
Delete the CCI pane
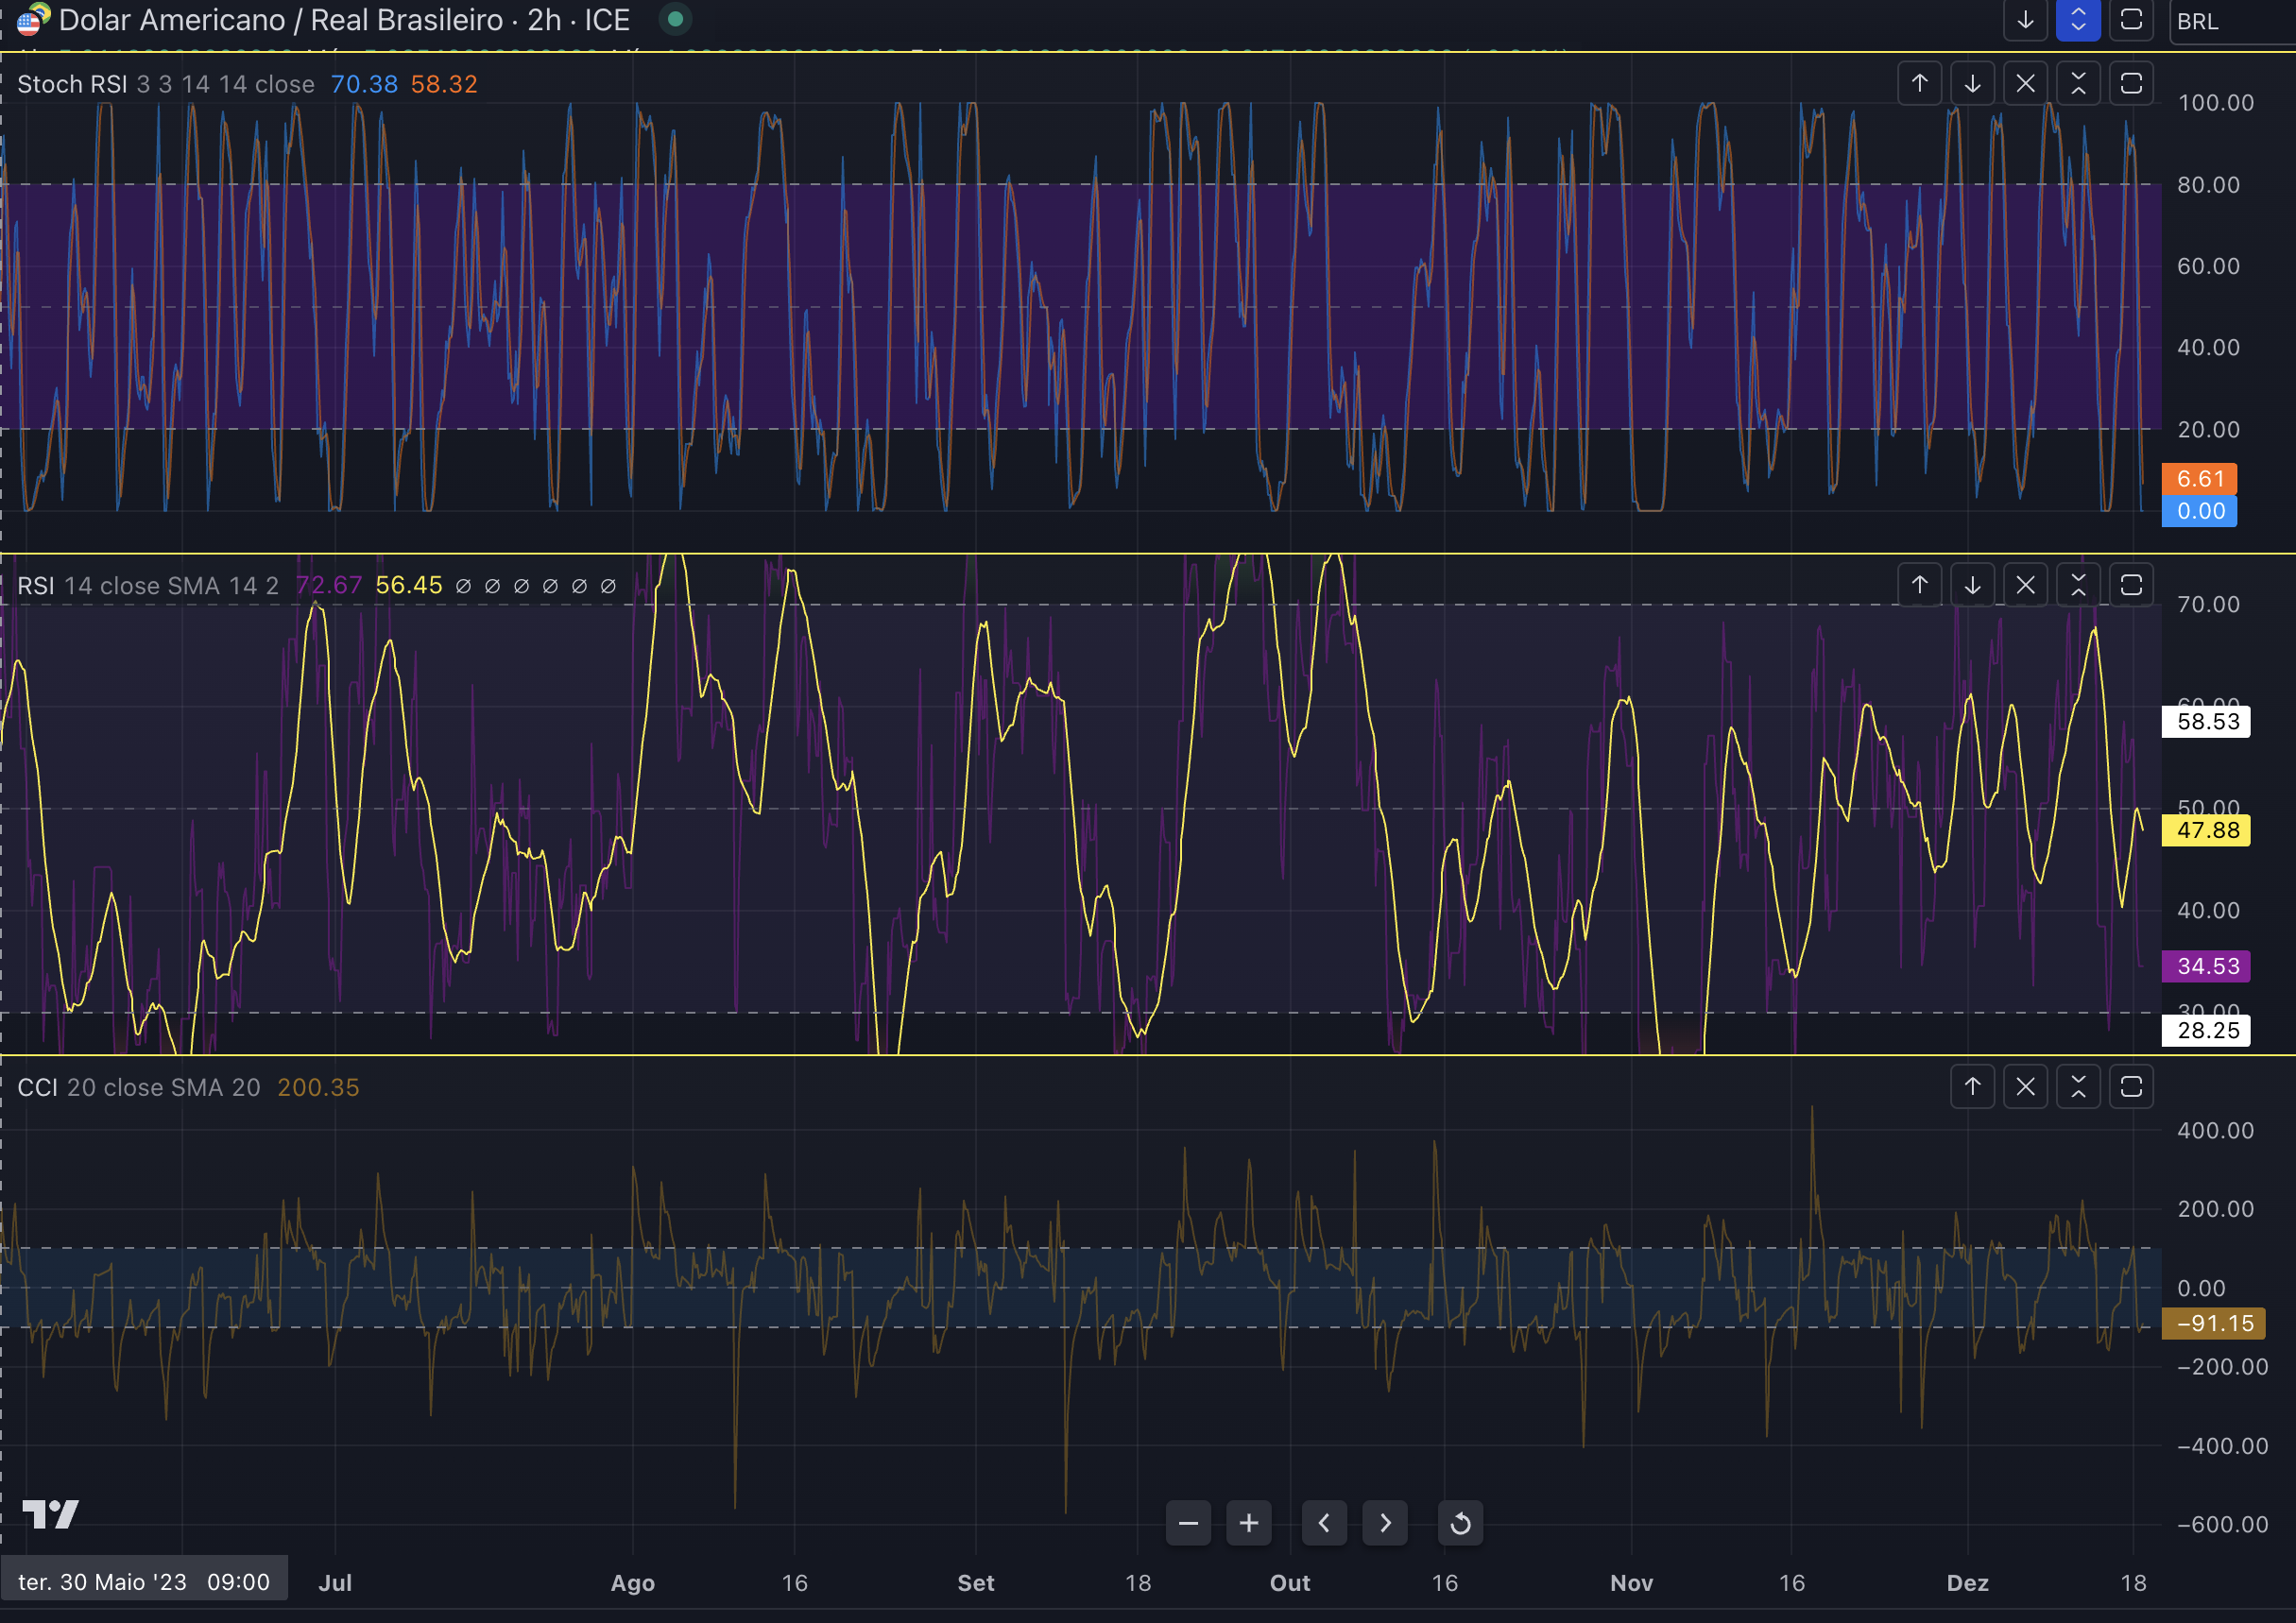pos(2025,1087)
